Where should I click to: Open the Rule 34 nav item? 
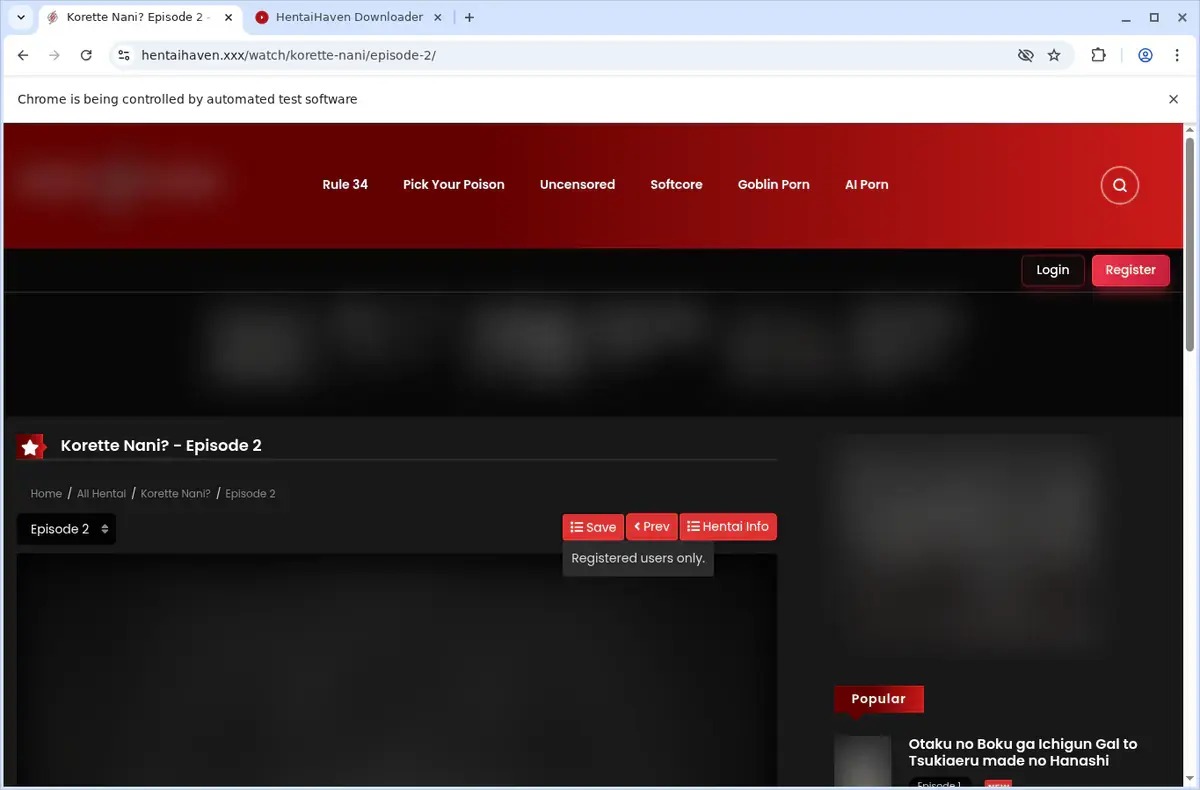(x=345, y=185)
